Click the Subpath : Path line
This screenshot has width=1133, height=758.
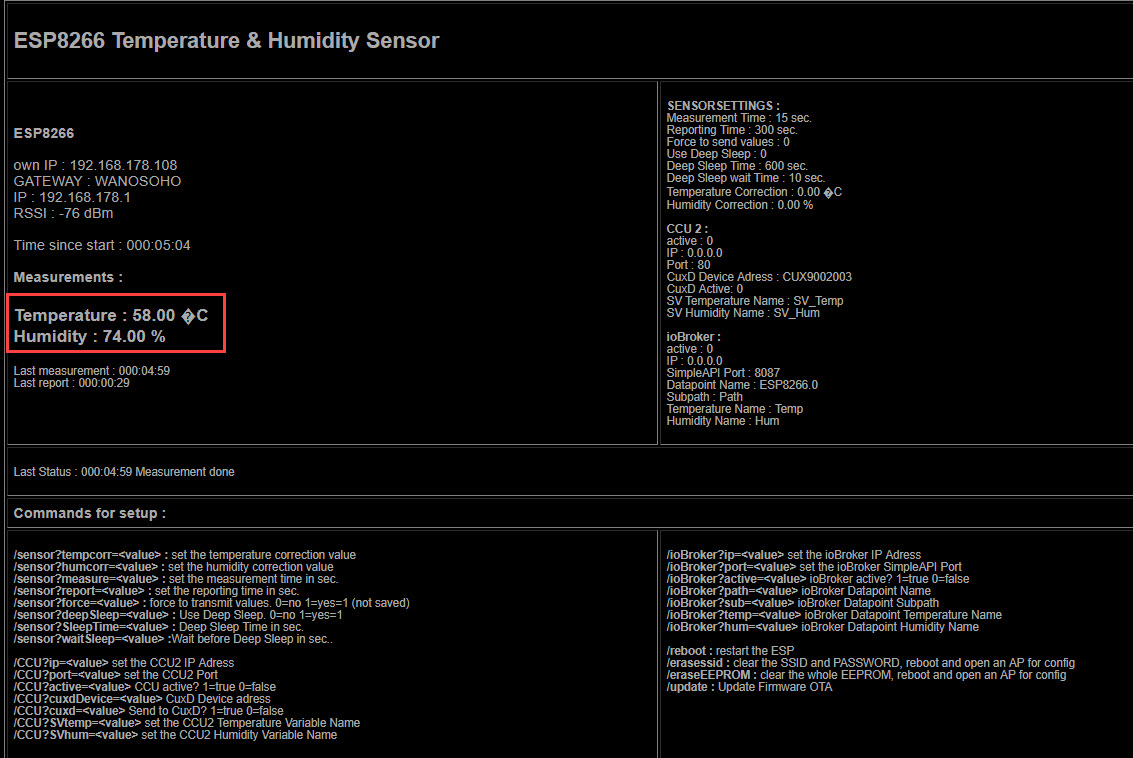[x=705, y=397]
